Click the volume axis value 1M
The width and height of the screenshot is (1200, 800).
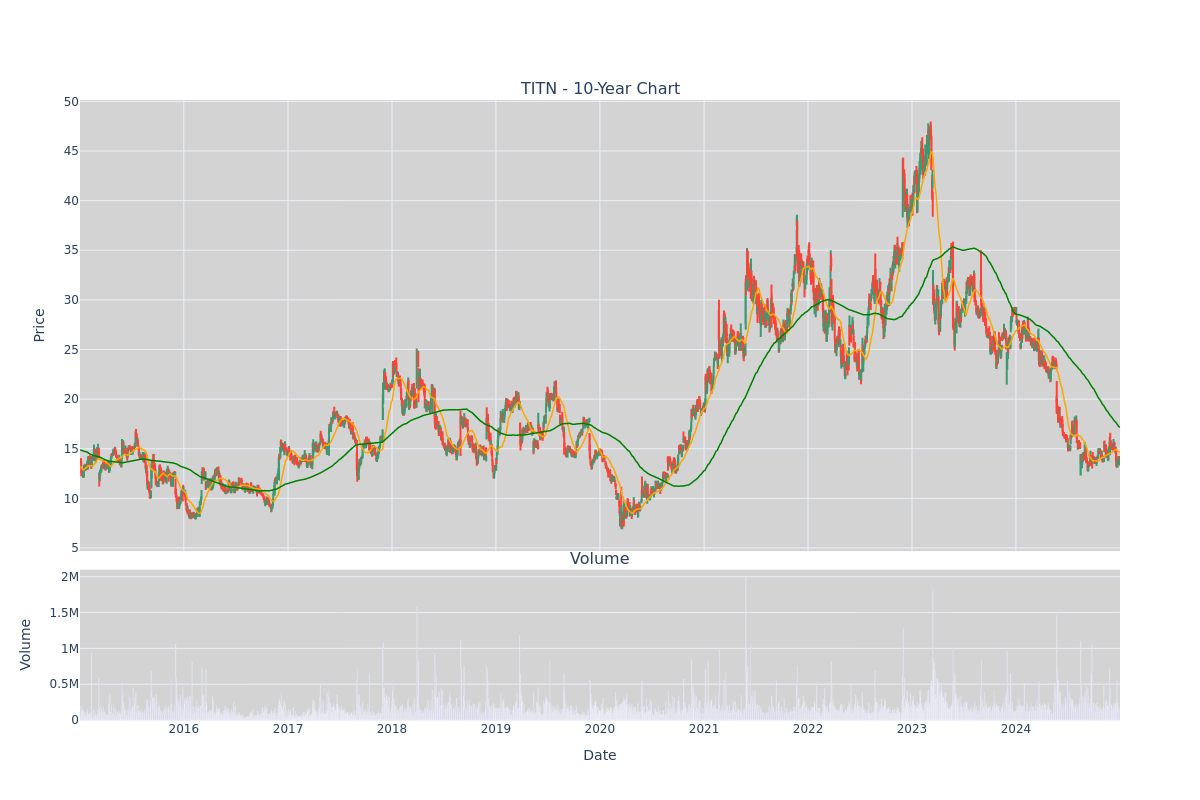(70, 648)
